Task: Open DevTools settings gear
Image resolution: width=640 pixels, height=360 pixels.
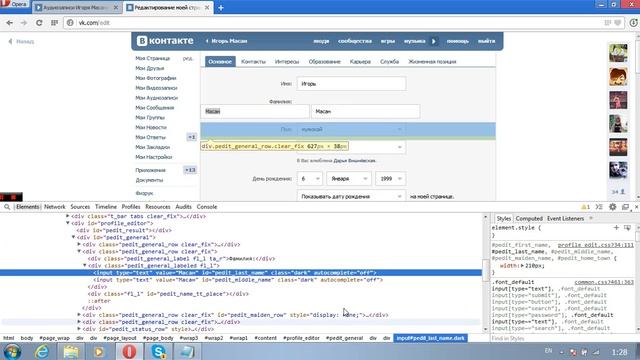Action: point(613,207)
